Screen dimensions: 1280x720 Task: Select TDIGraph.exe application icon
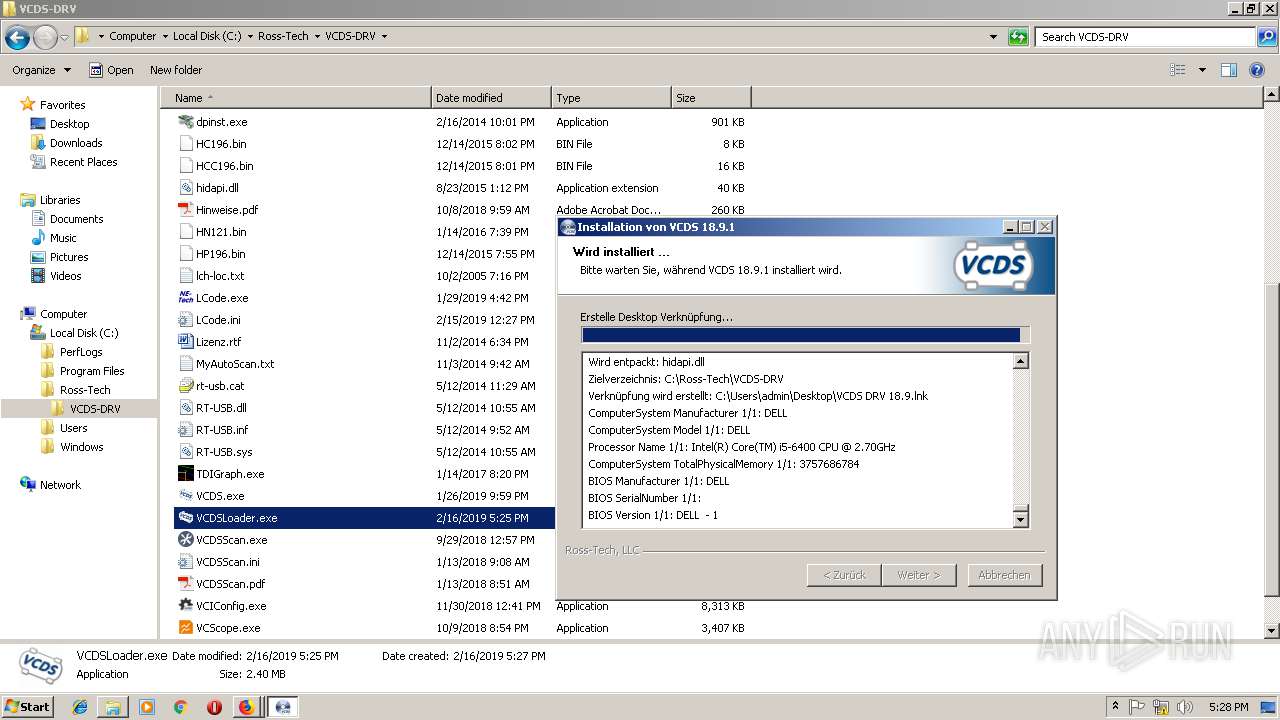pos(185,474)
